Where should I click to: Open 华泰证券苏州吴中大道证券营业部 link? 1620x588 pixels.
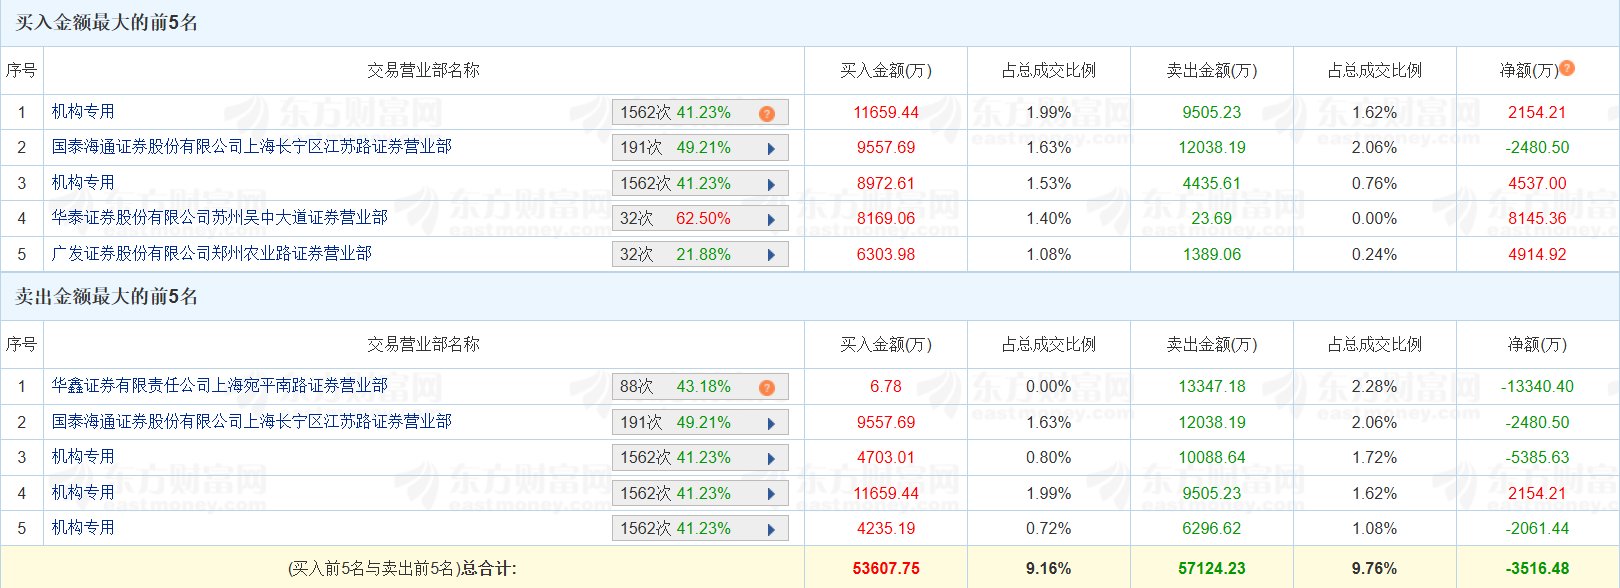[219, 217]
